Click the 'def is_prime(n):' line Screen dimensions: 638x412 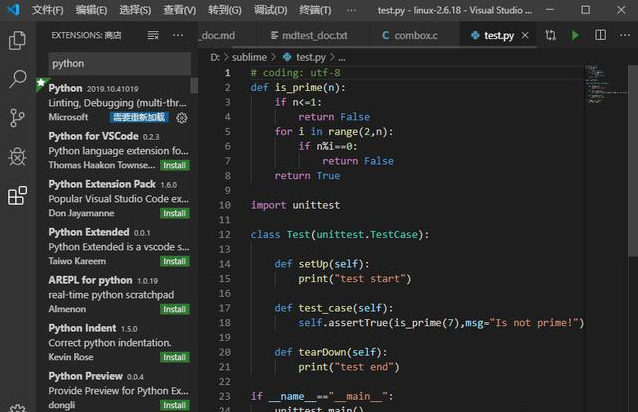pos(298,87)
